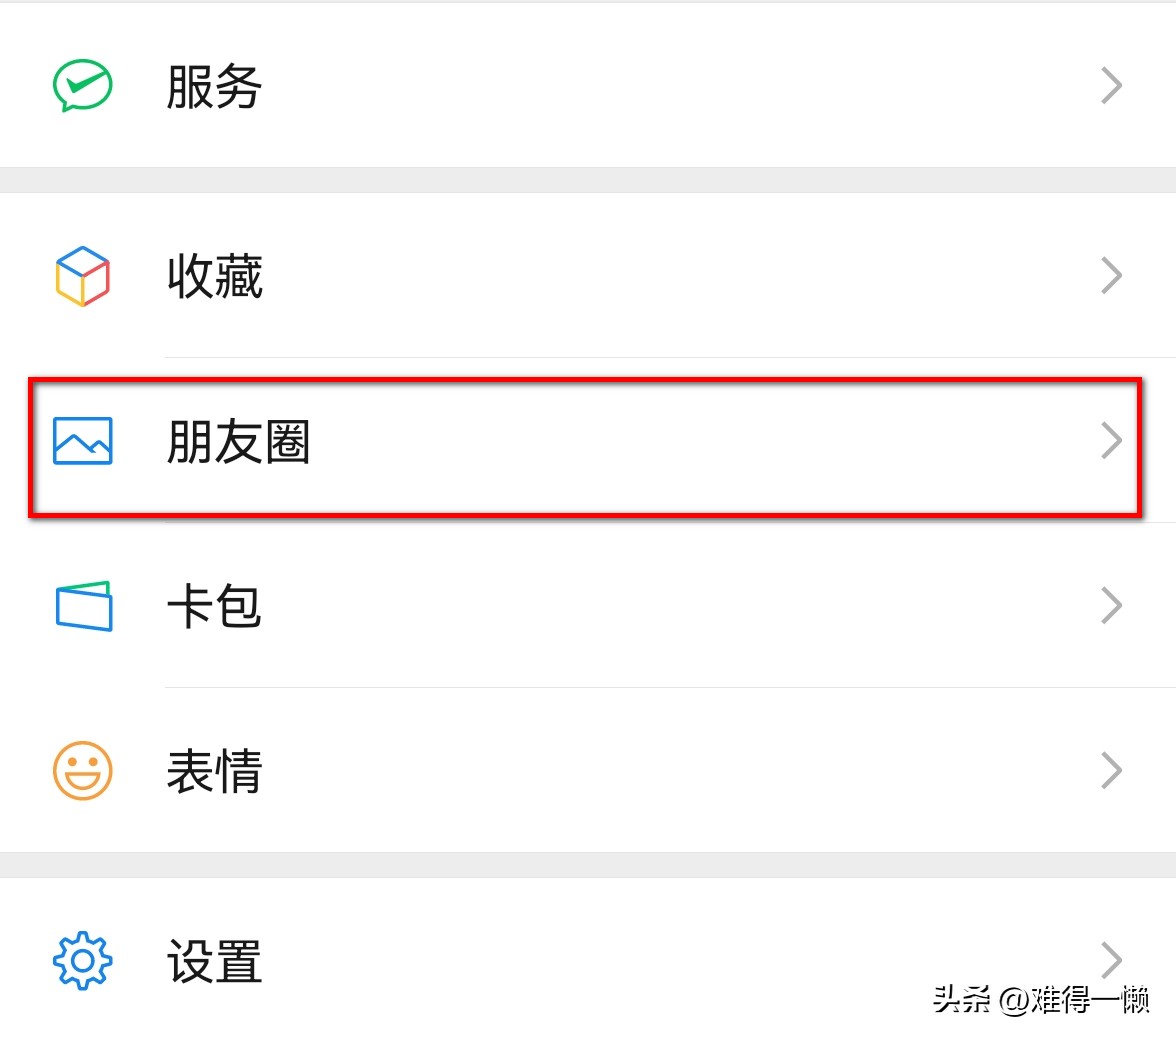Select the green Services check icon
The image size is (1176, 1041).
coord(81,85)
